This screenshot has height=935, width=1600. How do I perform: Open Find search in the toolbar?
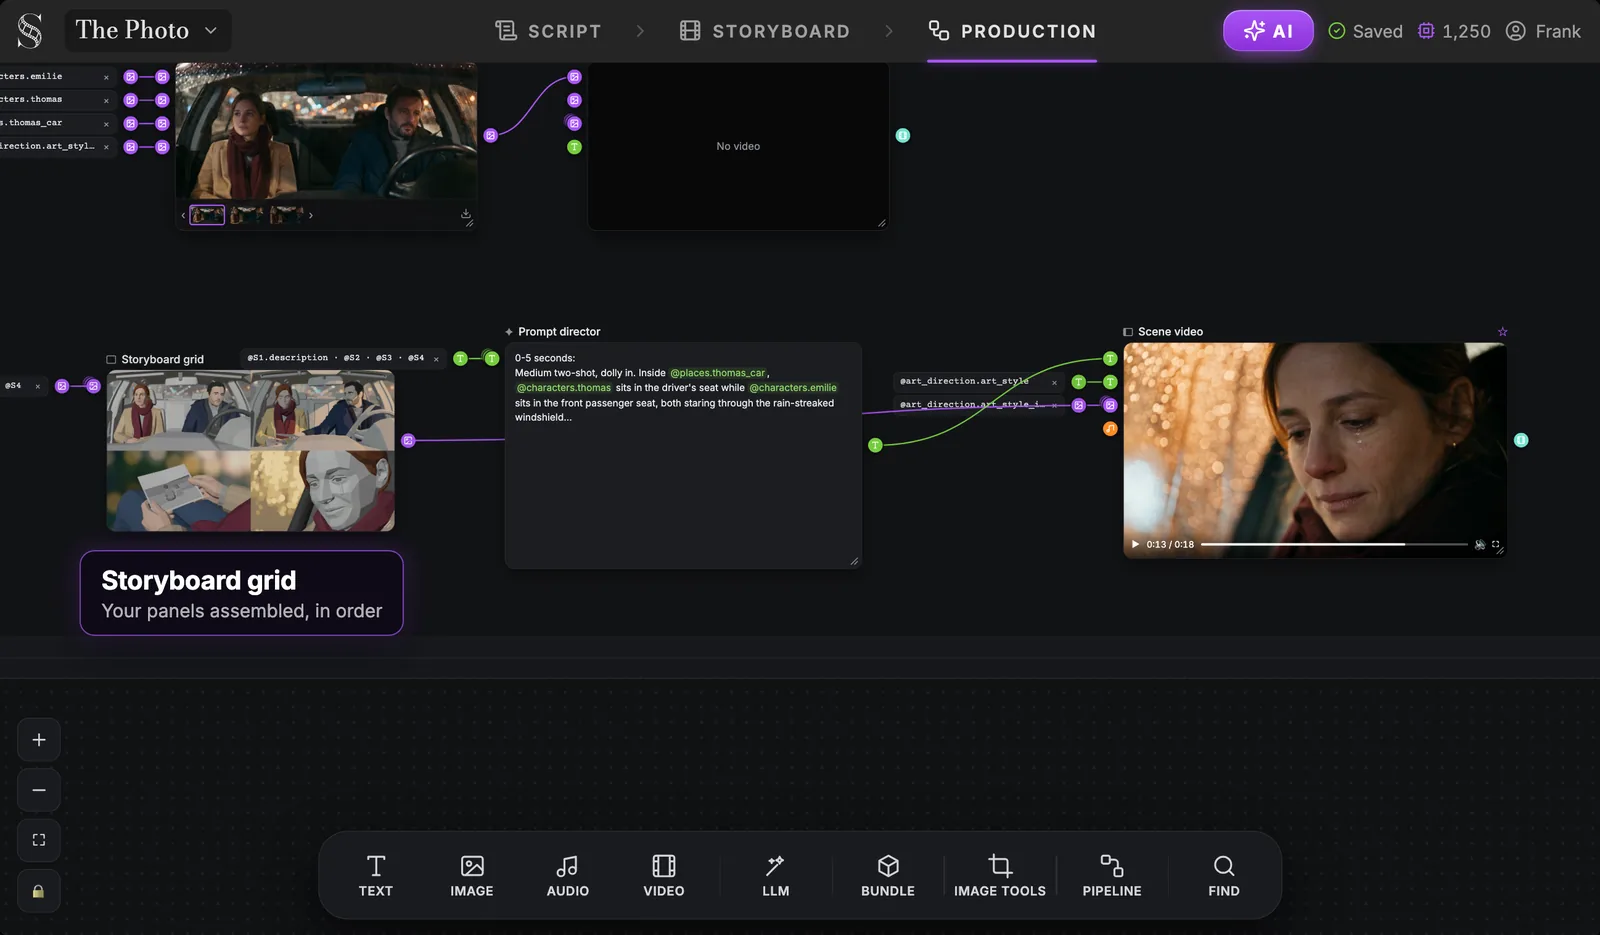(x=1224, y=876)
